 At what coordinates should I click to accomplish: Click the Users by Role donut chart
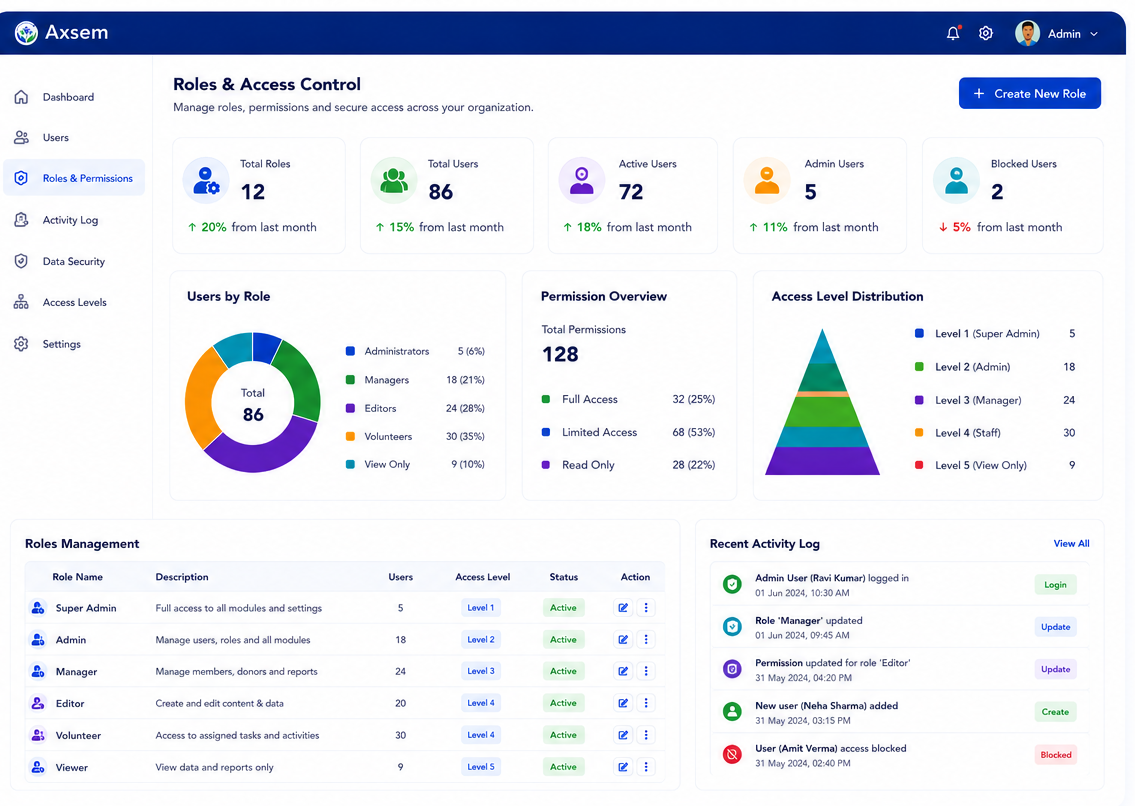(253, 403)
